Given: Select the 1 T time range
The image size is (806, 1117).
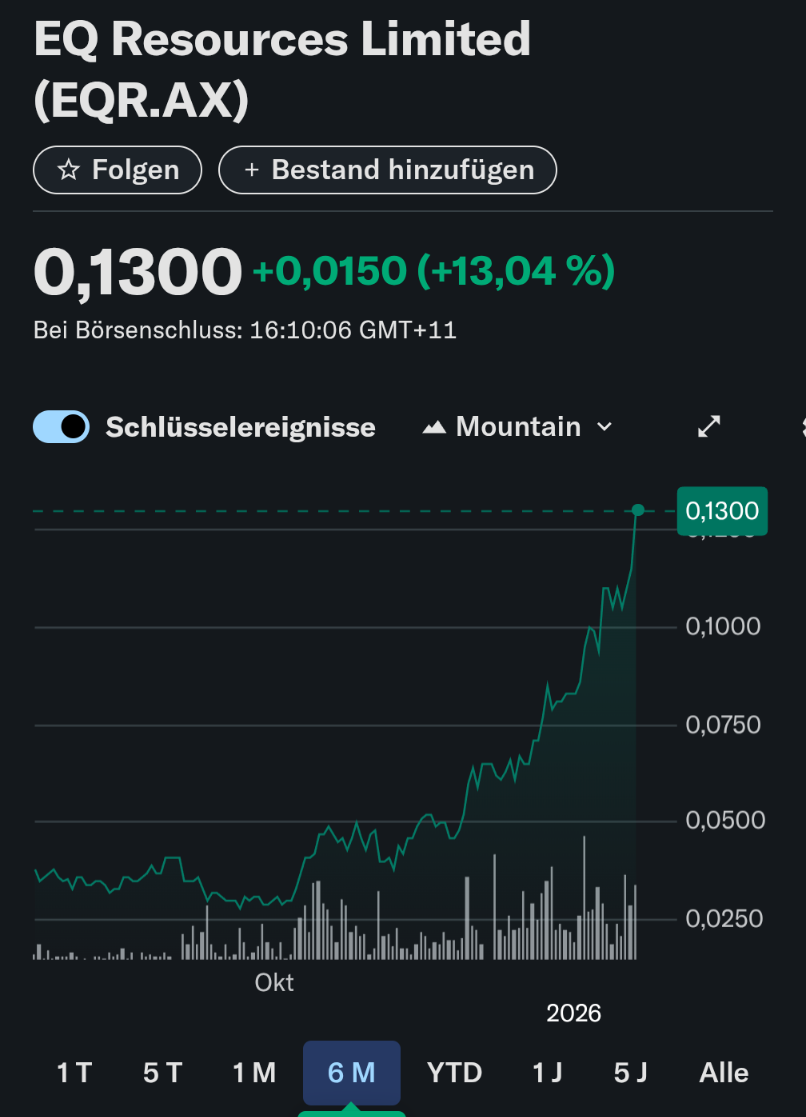Looking at the screenshot, I should (74, 1073).
